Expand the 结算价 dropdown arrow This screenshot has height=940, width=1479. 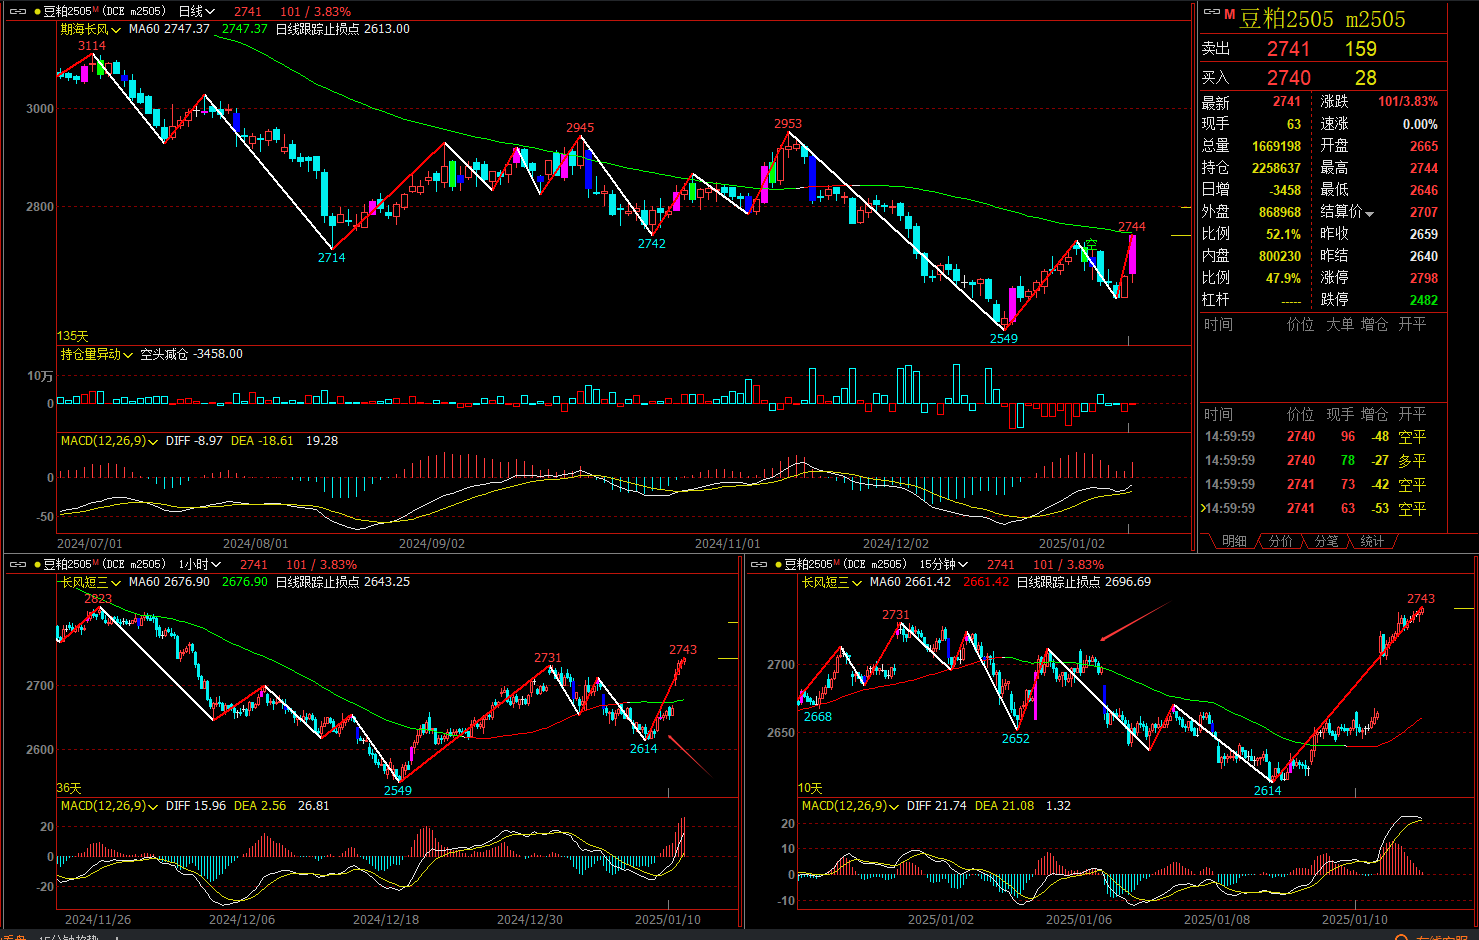pos(1369,213)
